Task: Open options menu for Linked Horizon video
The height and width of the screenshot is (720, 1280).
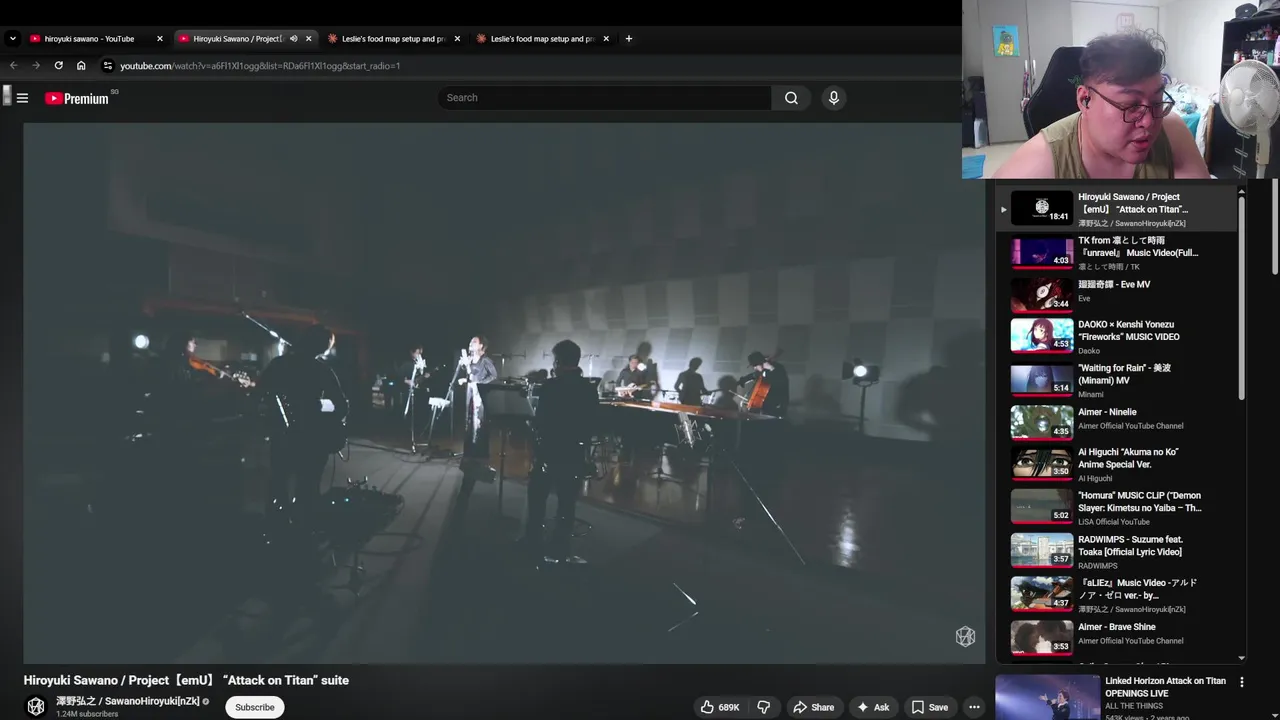Action: 1242,682
